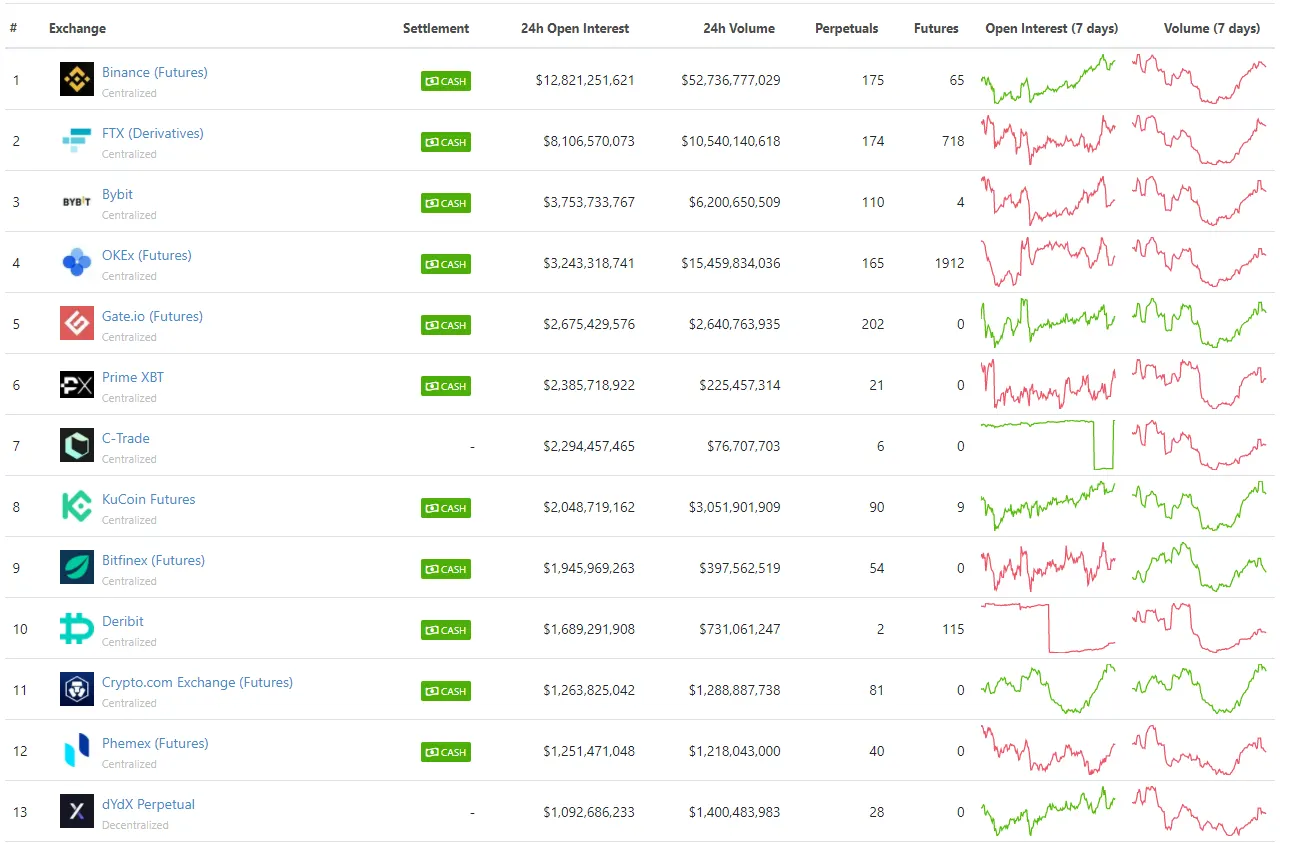
Task: Open the Crypto.com Exchange (Futures) link
Action: 197,682
